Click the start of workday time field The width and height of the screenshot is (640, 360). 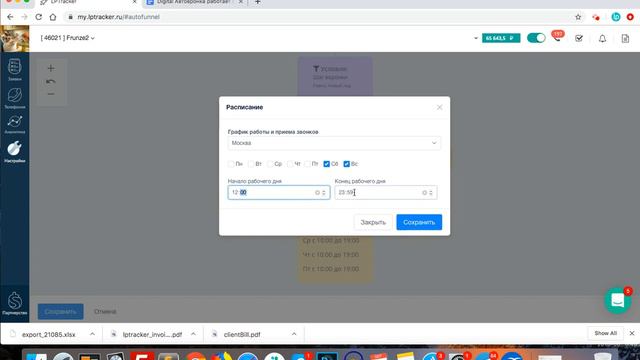279,193
